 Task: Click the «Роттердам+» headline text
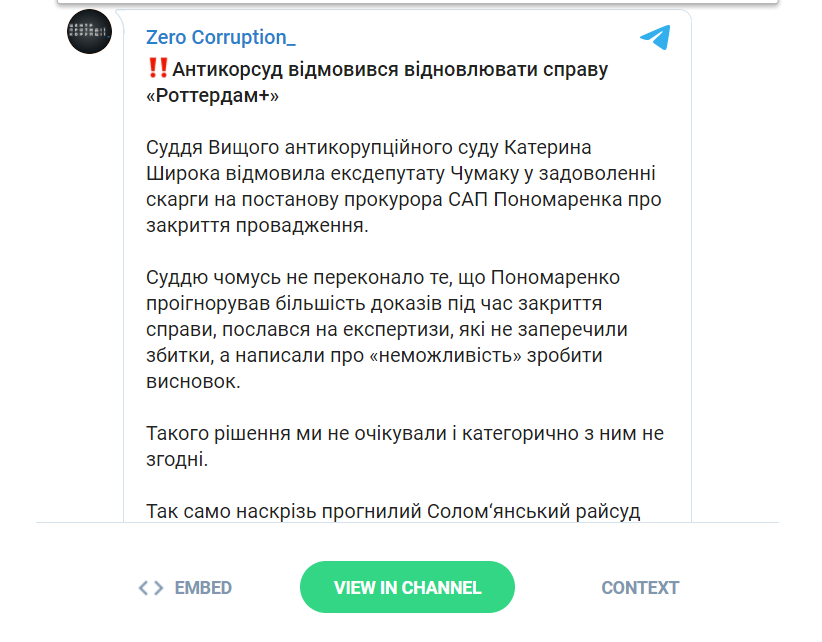(x=212, y=95)
